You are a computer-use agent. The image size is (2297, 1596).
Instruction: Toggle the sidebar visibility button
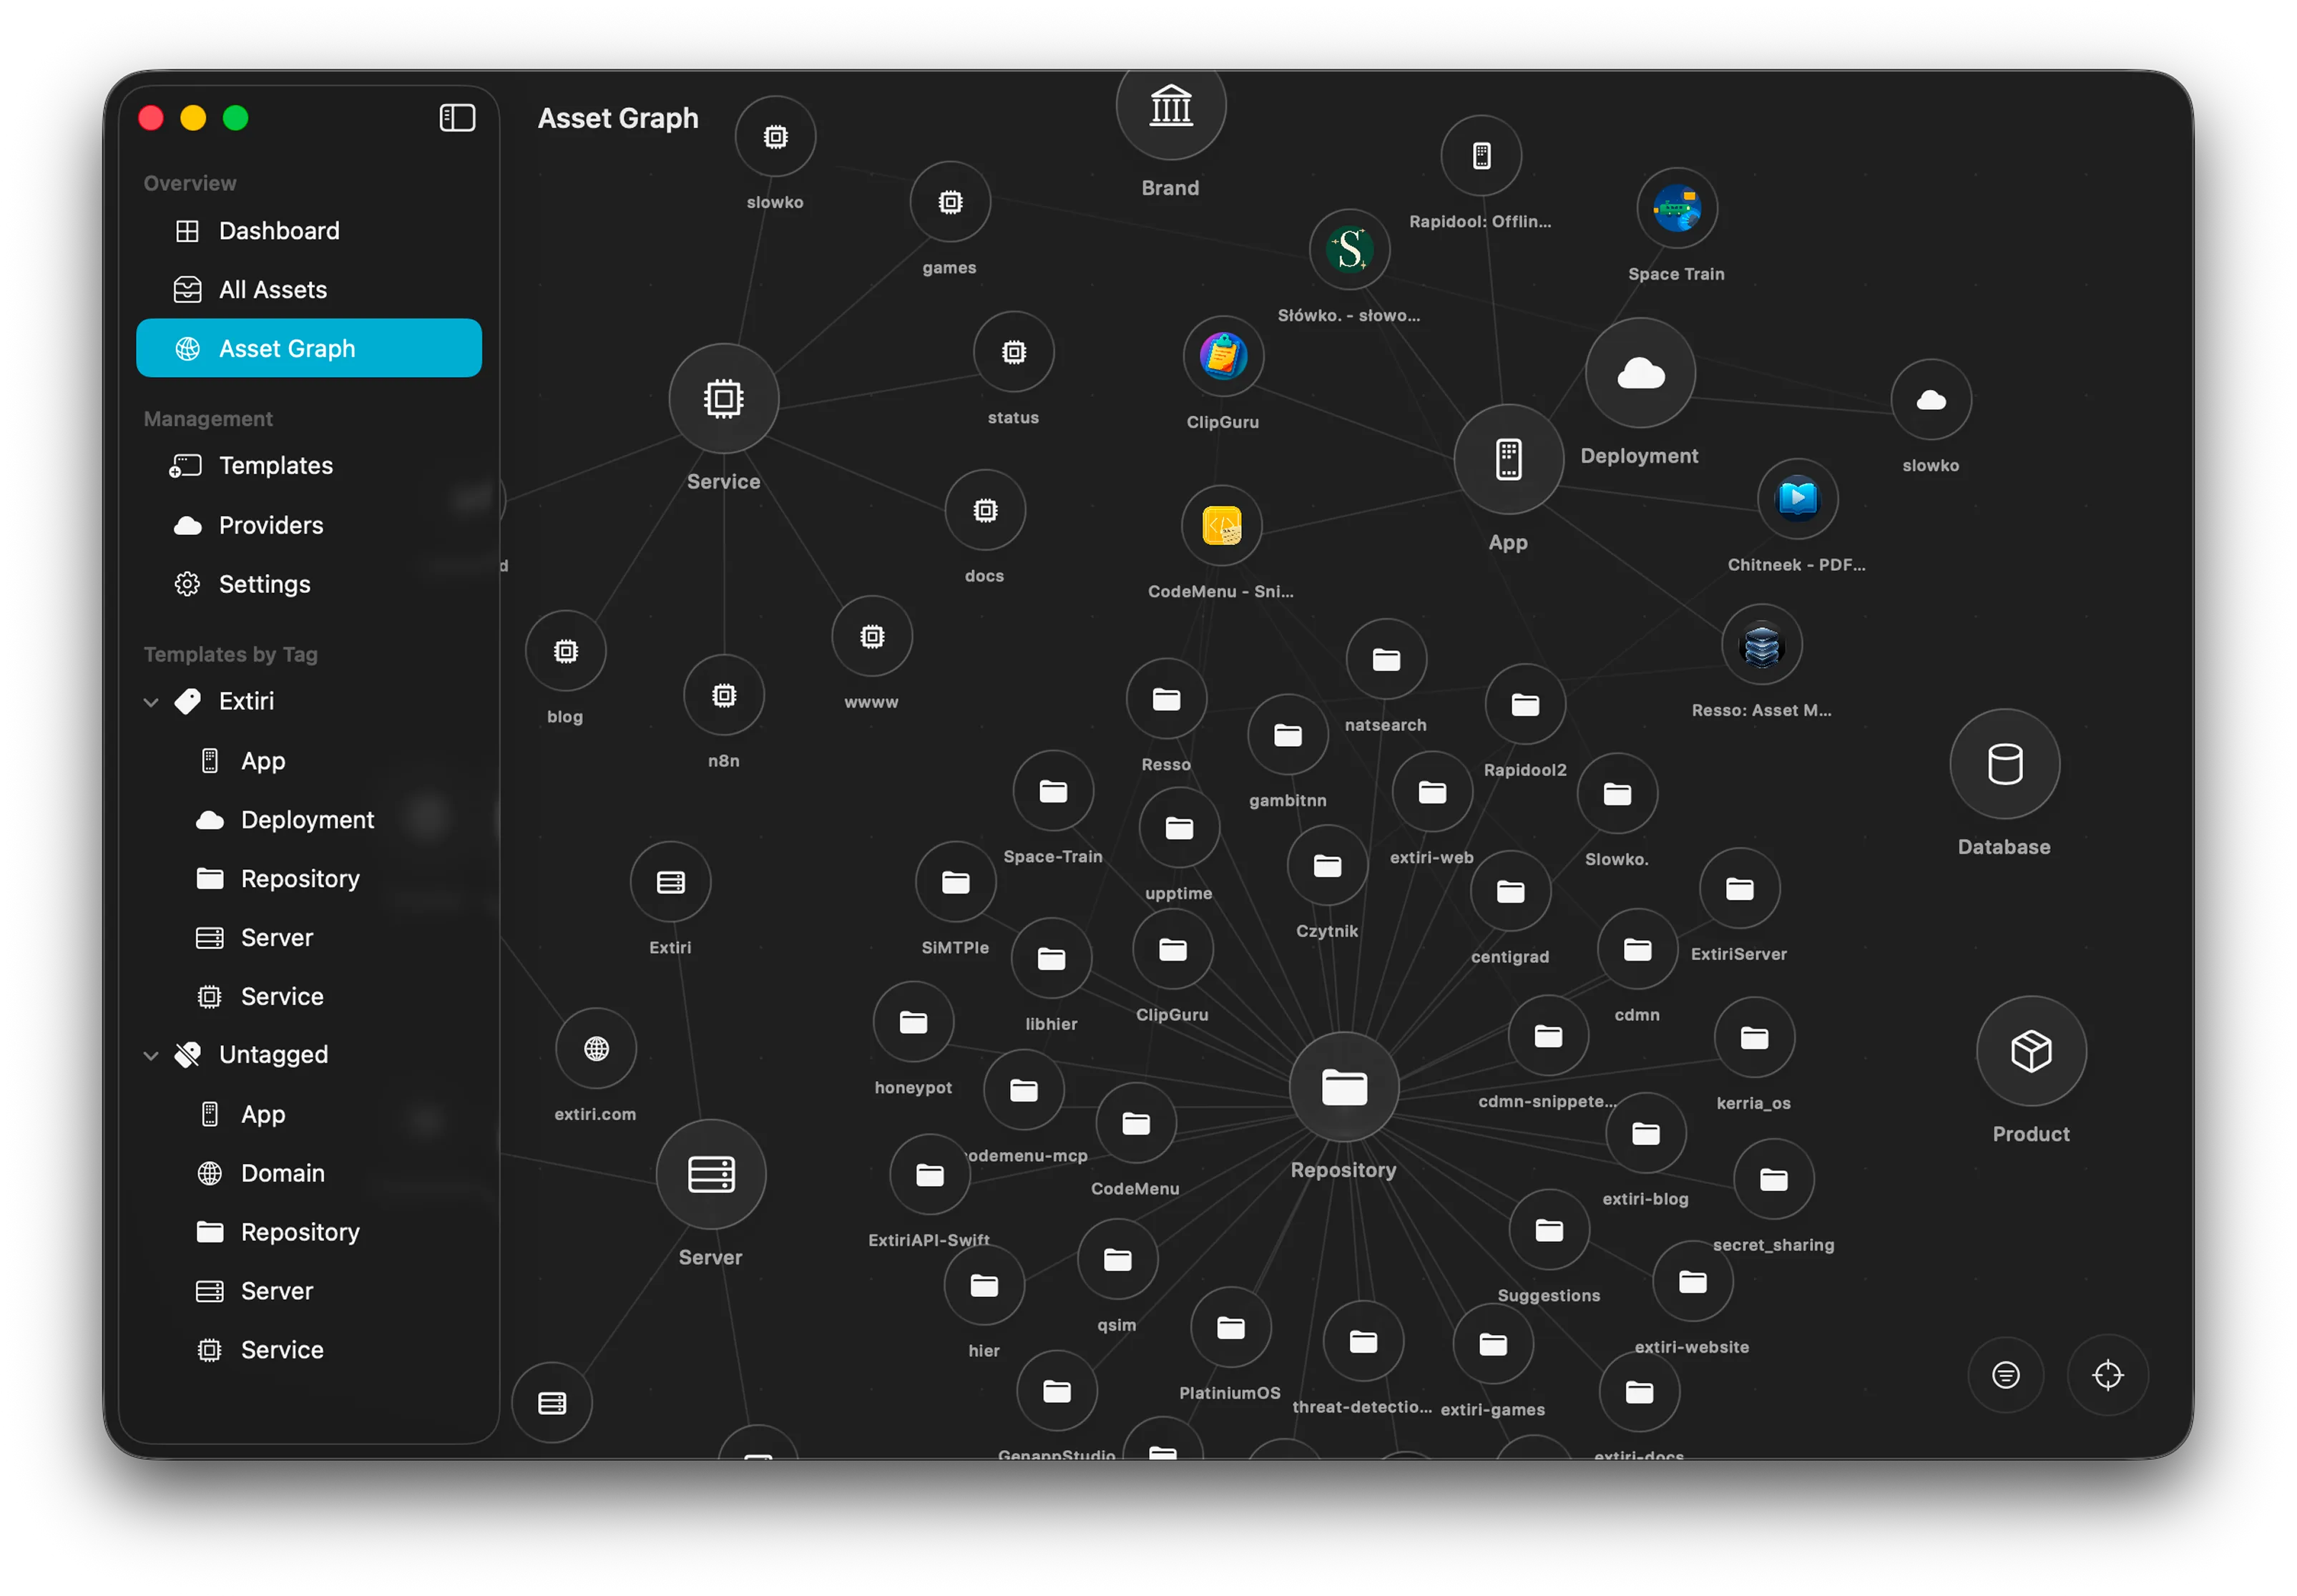pyautogui.click(x=457, y=118)
